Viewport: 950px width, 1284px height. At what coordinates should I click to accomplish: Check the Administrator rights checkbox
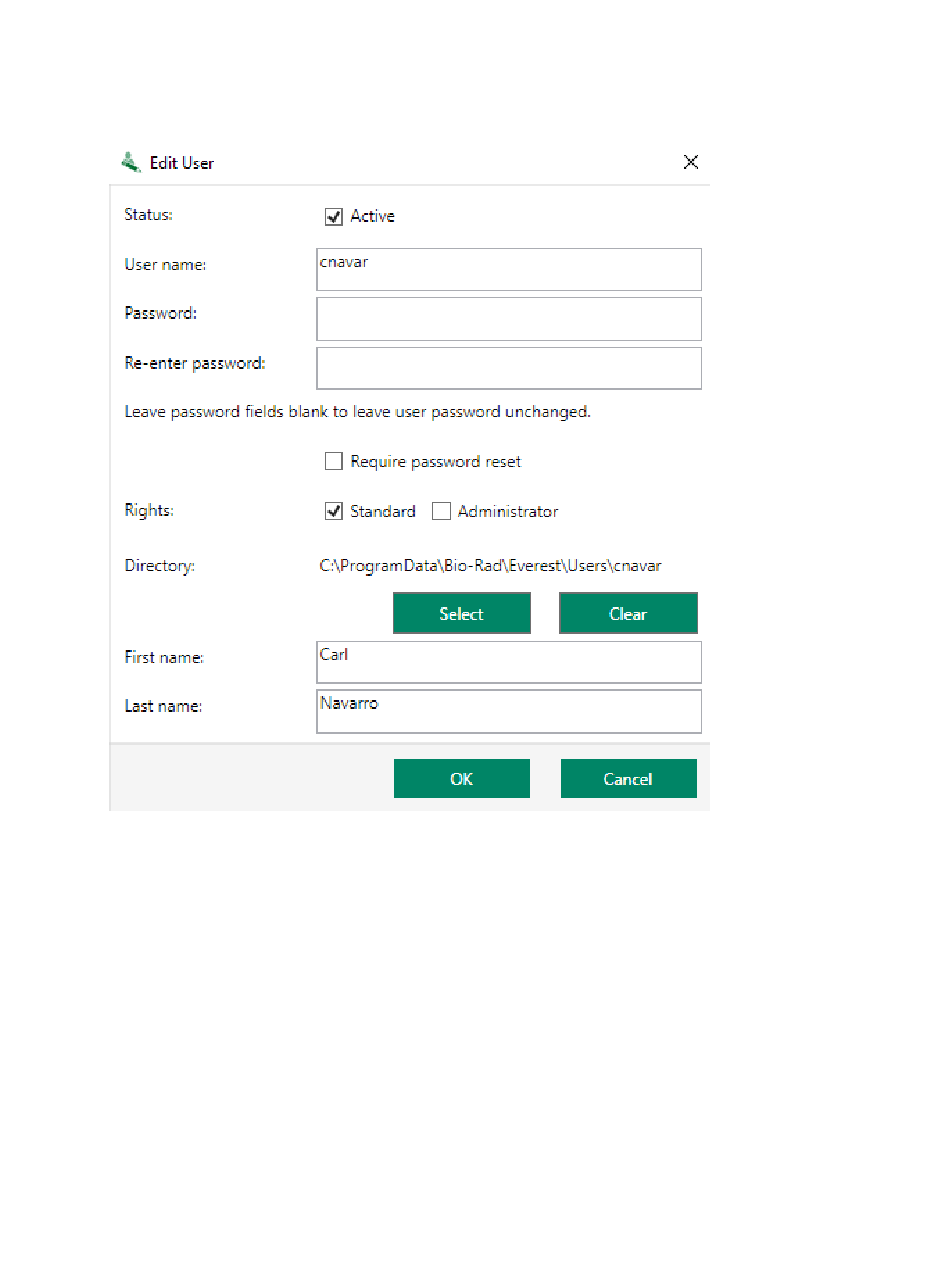(x=441, y=512)
